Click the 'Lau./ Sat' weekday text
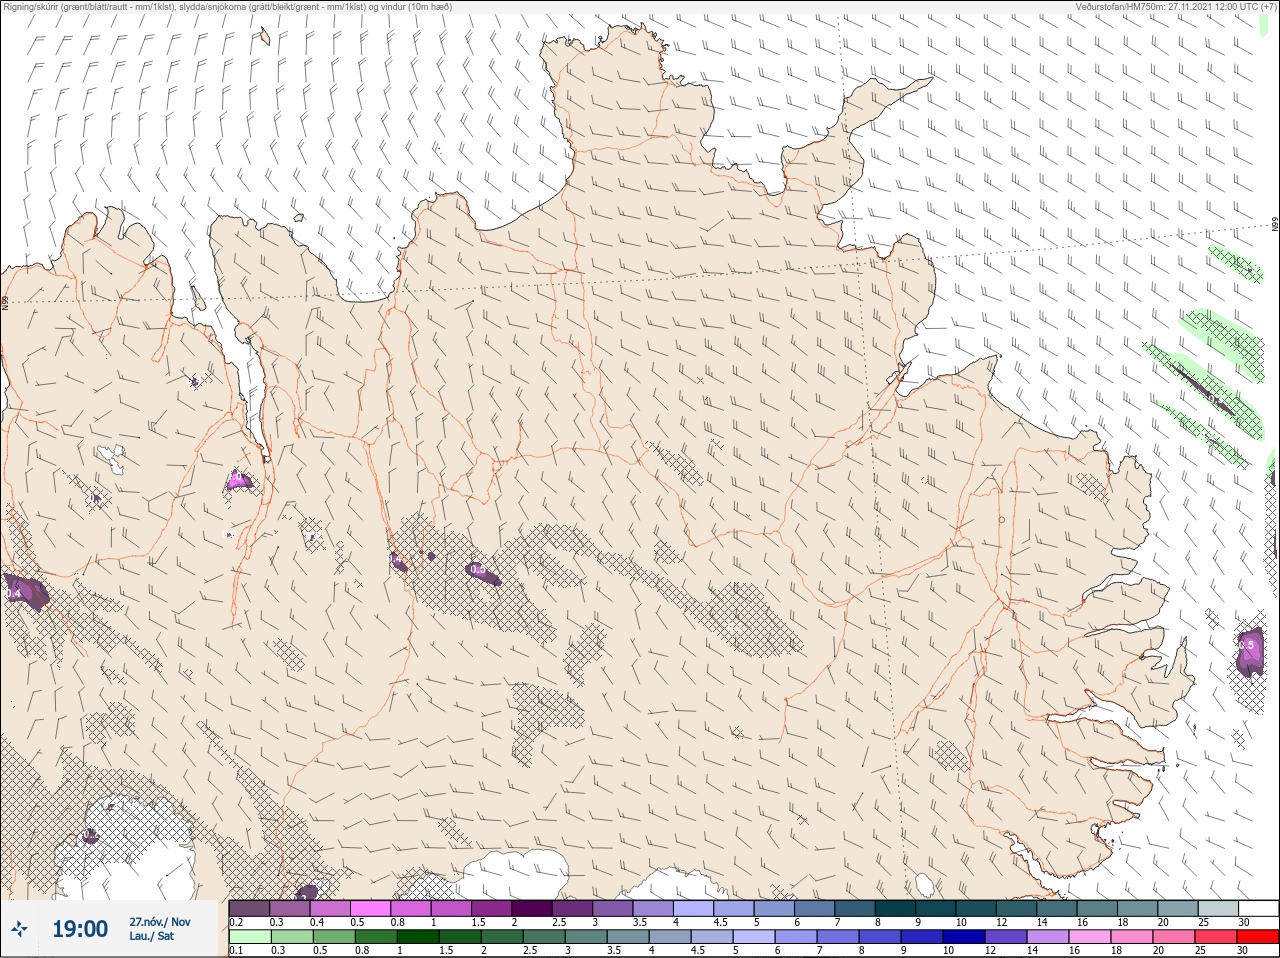 click(152, 936)
